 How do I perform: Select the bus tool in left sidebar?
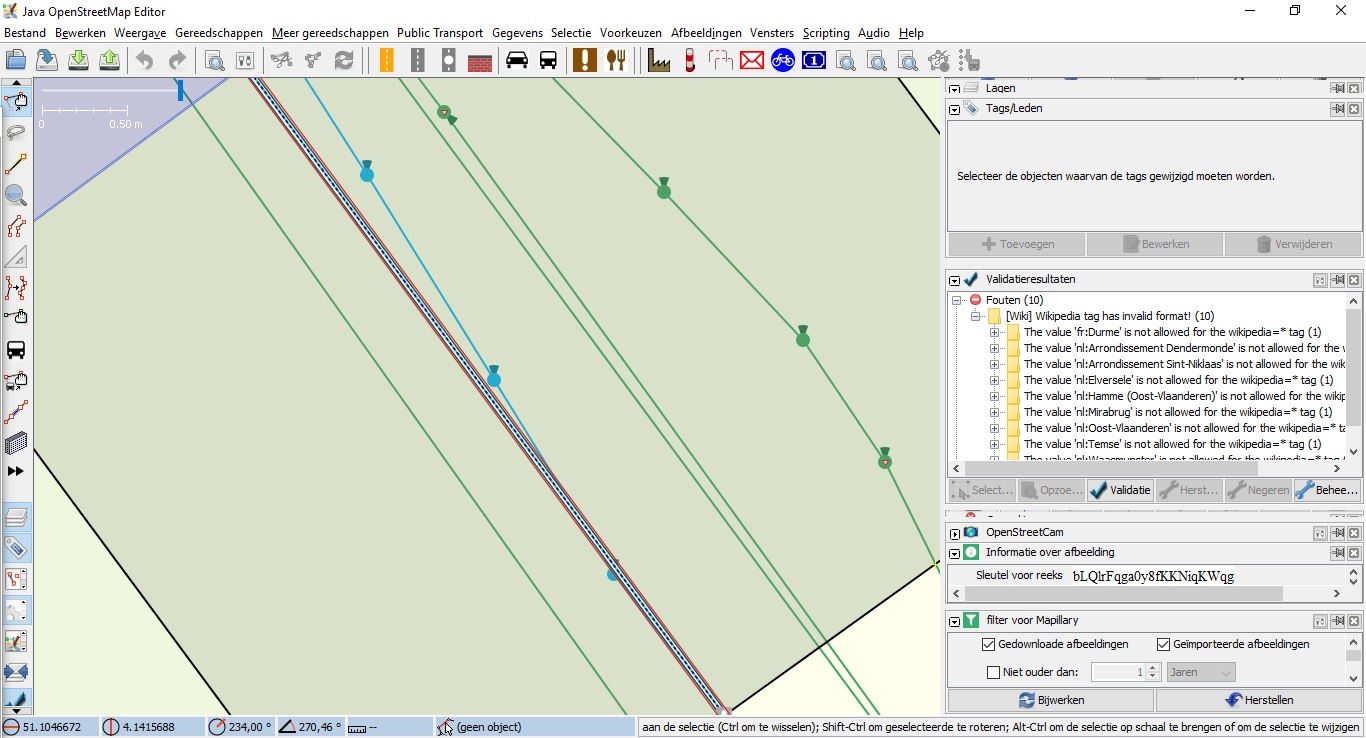16,350
